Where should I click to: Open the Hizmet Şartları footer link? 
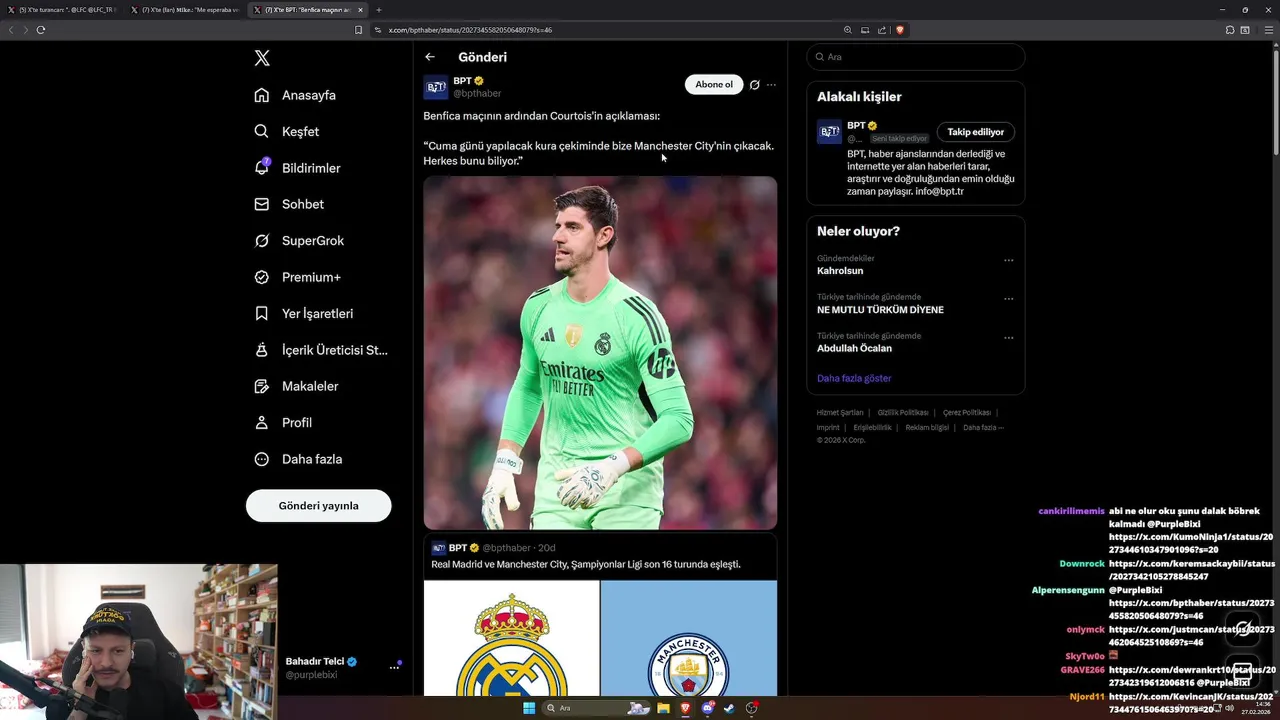click(840, 412)
